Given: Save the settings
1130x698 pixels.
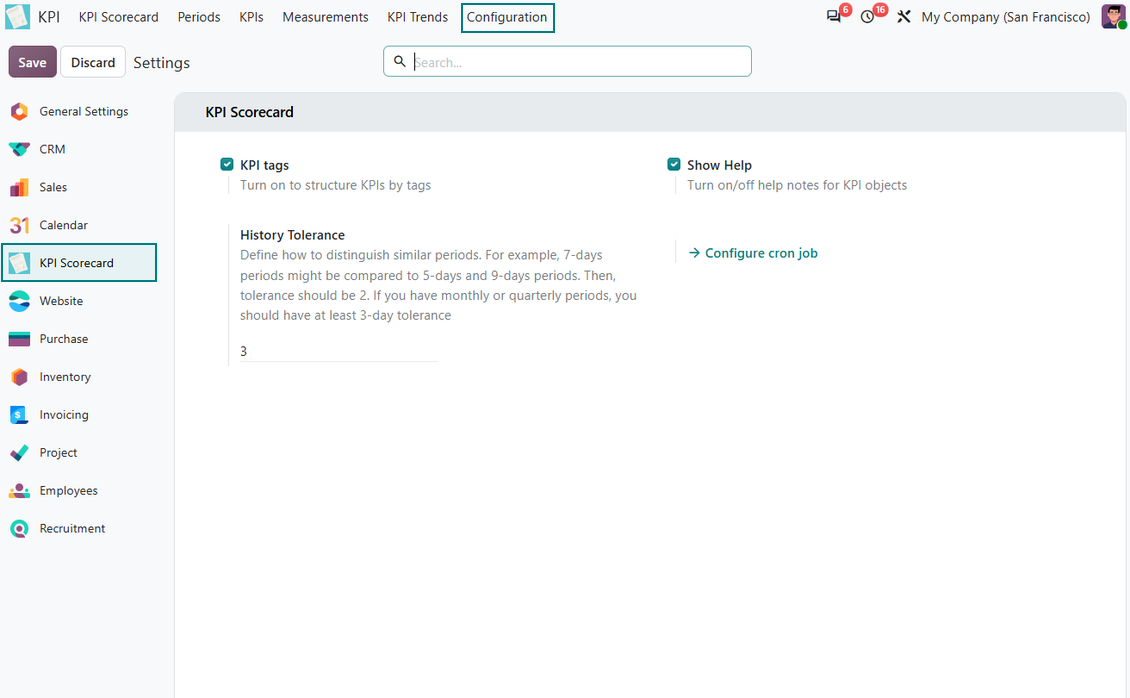Looking at the screenshot, I should [x=32, y=62].
